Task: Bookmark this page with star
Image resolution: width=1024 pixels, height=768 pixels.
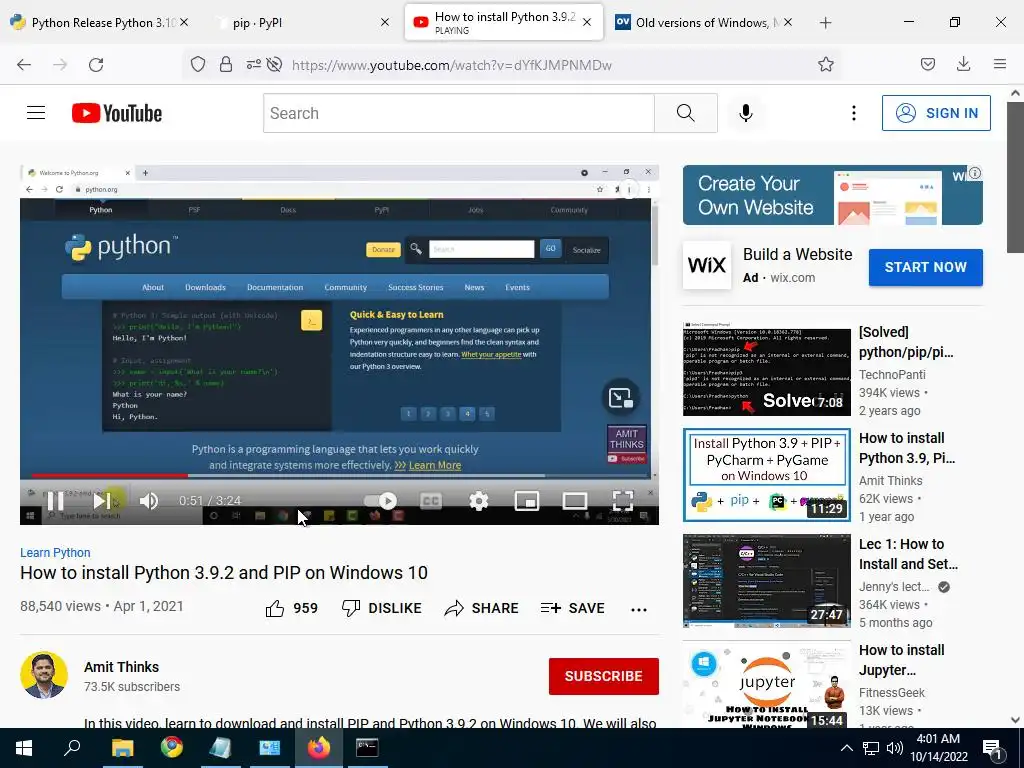Action: click(x=826, y=64)
